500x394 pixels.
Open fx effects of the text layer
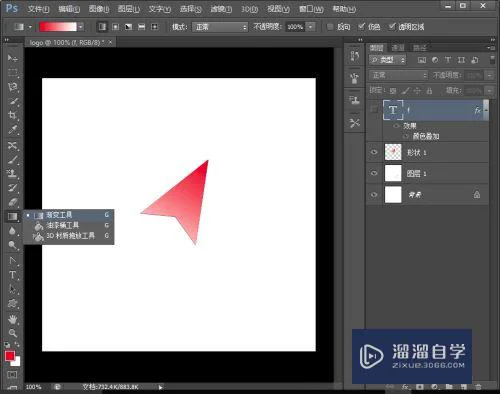click(477, 110)
